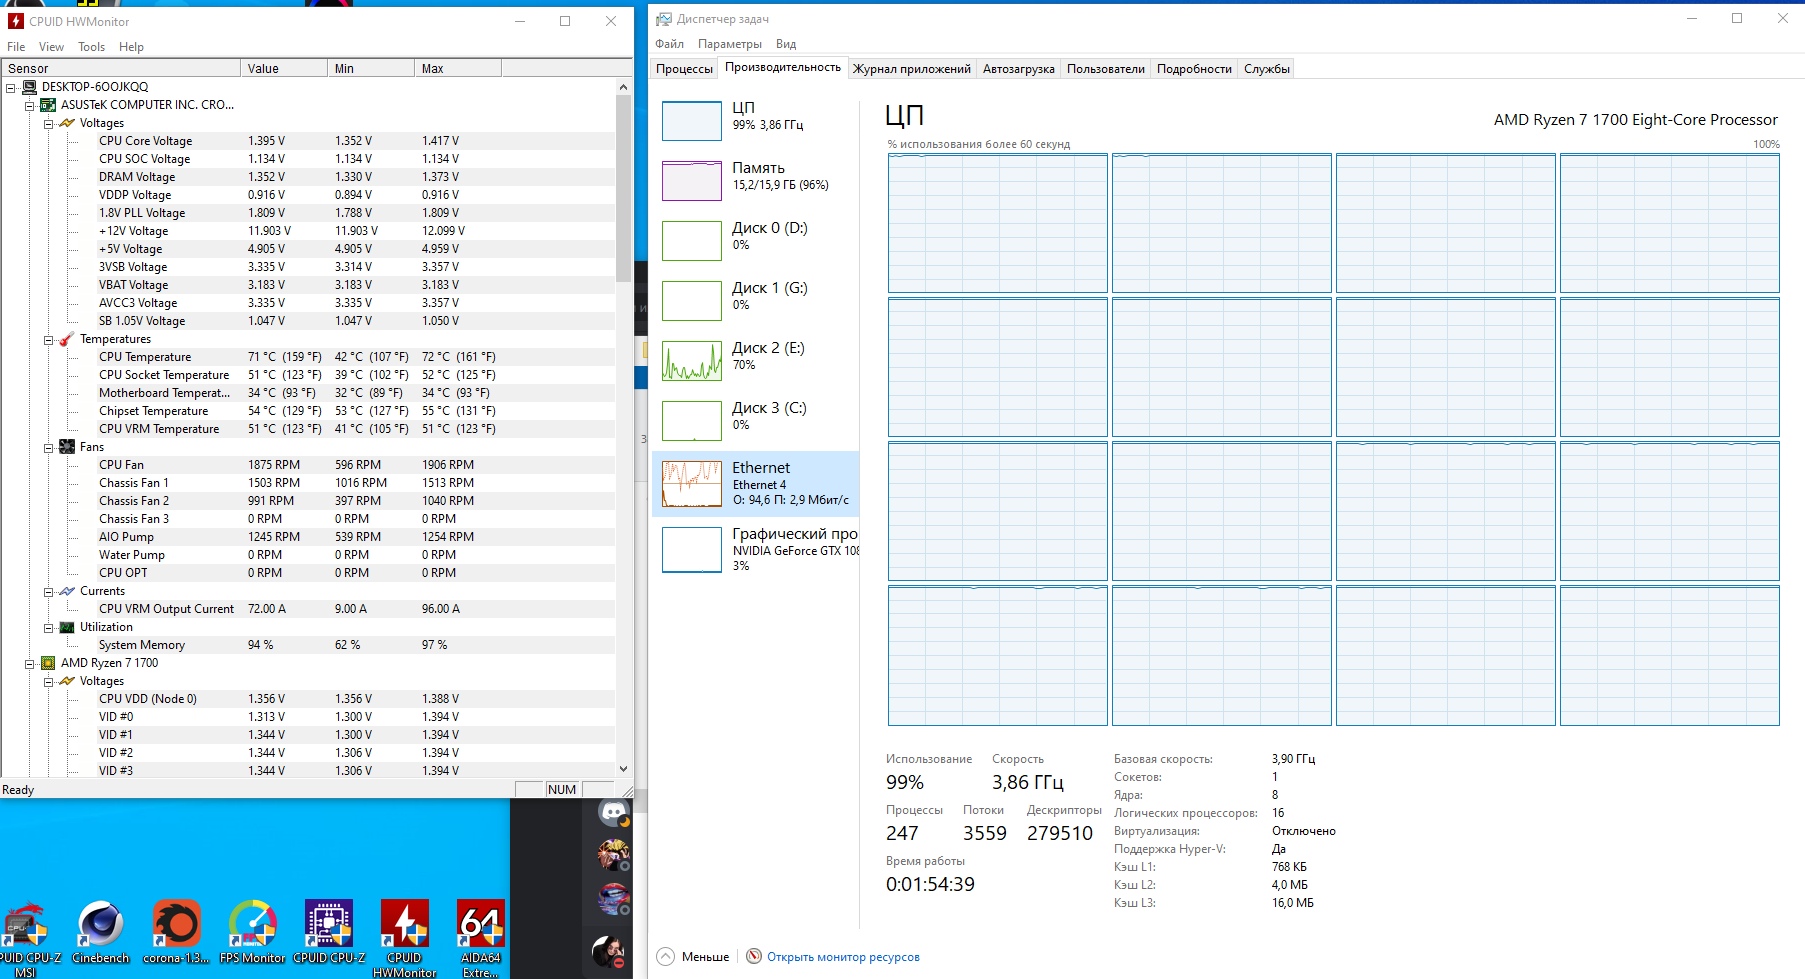This screenshot has width=1805, height=979.
Task: Click the Max column header in HWMonitor
Action: tap(457, 68)
